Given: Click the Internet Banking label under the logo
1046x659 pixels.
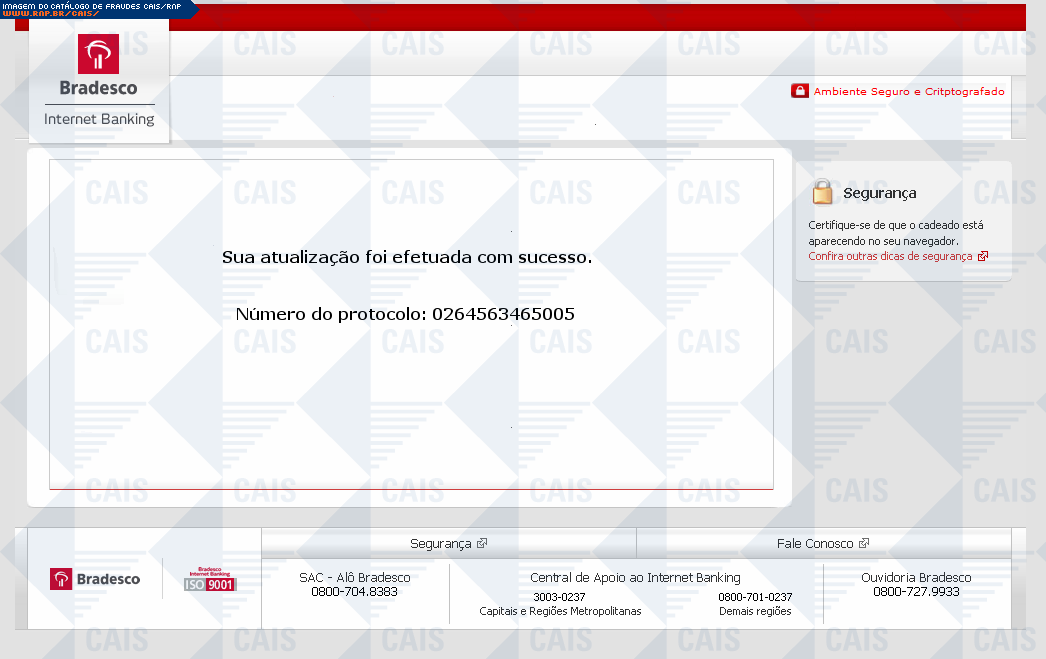Looking at the screenshot, I should pyautogui.click(x=99, y=119).
